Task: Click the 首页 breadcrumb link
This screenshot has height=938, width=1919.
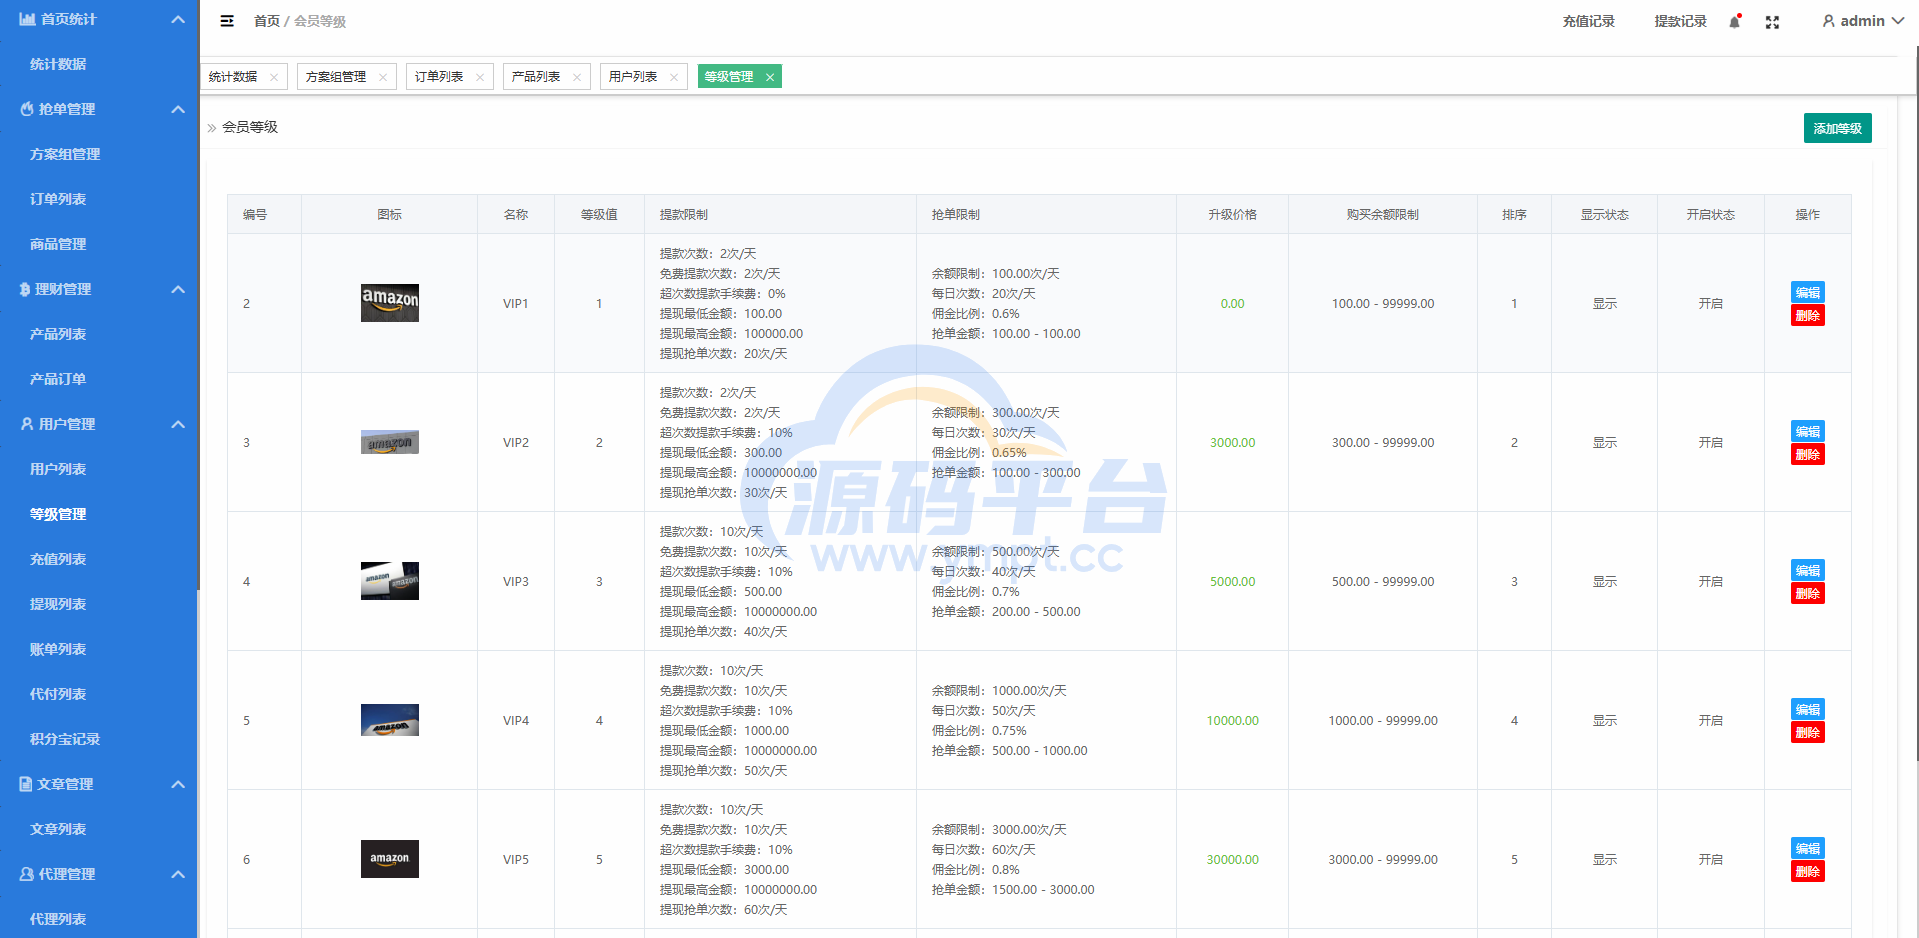Action: pyautogui.click(x=267, y=21)
